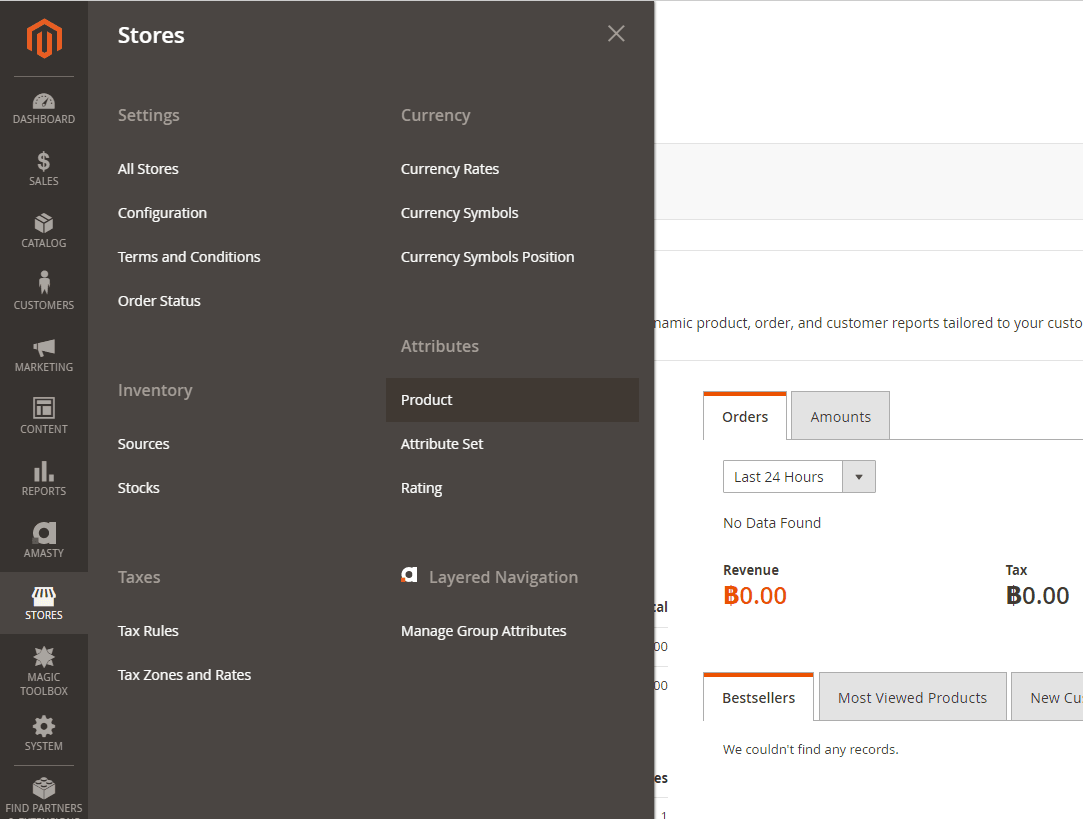1083x819 pixels.
Task: Click the 'No Data Found' text
Action: 771,523
